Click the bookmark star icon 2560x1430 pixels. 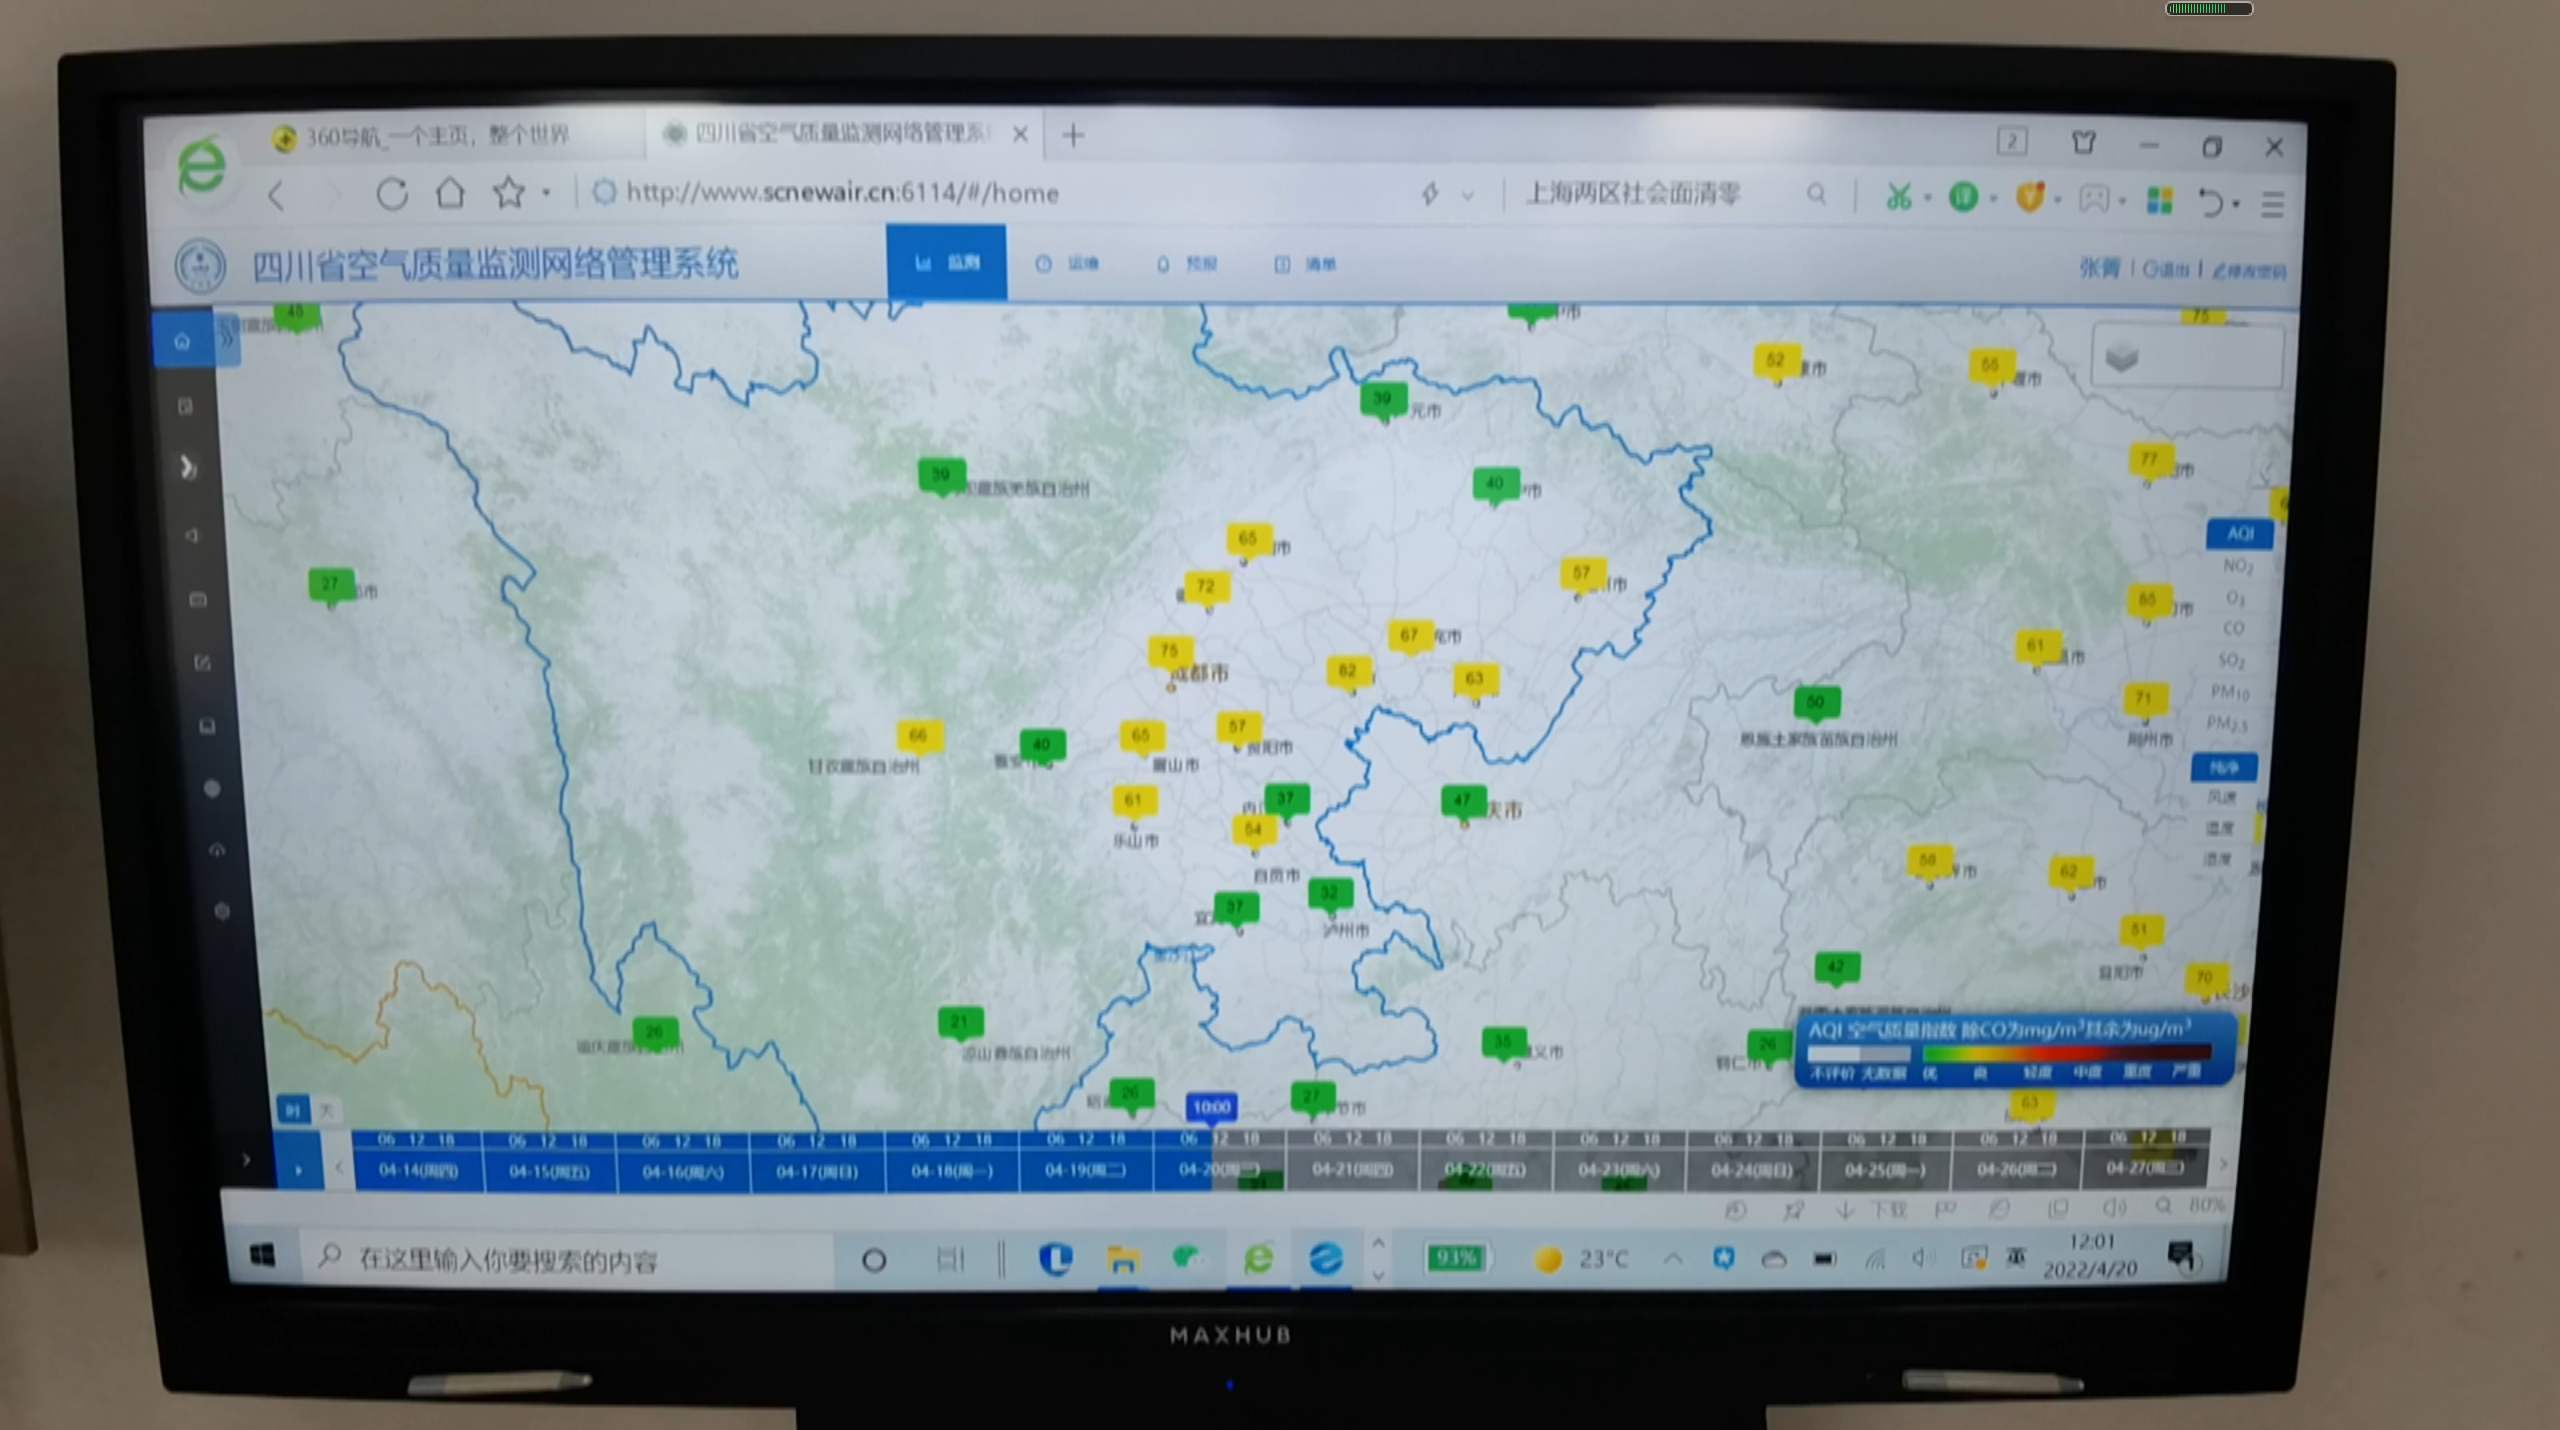tap(509, 192)
